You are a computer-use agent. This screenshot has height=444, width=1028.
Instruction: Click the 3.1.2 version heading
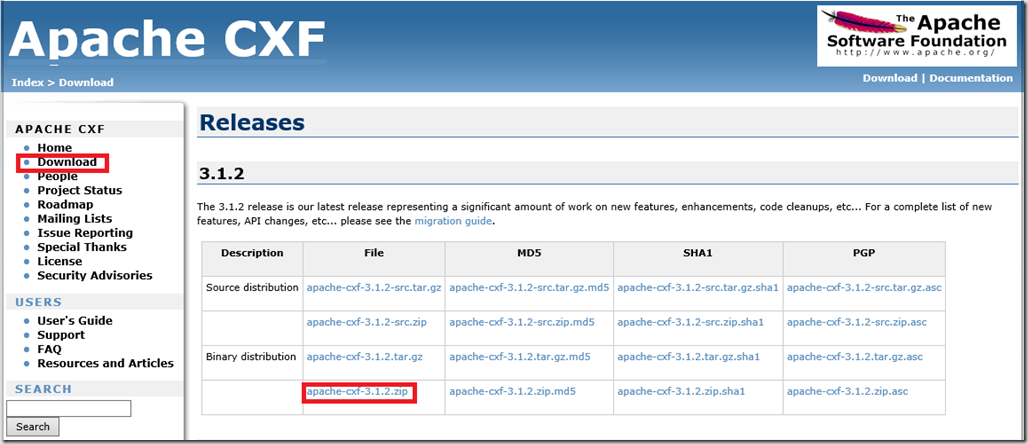222,174
